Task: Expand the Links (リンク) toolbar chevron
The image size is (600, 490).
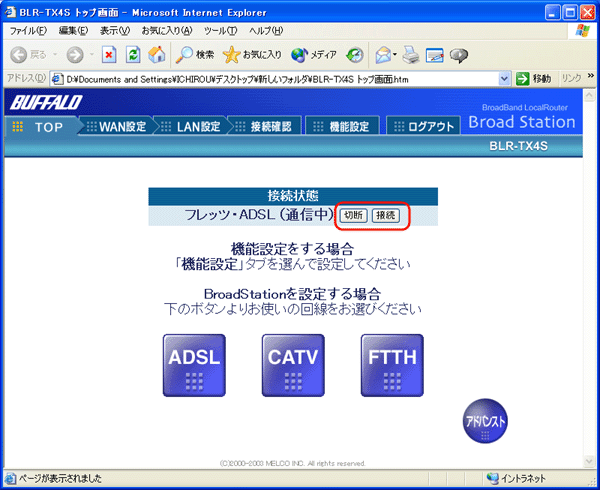Action: 591,76
